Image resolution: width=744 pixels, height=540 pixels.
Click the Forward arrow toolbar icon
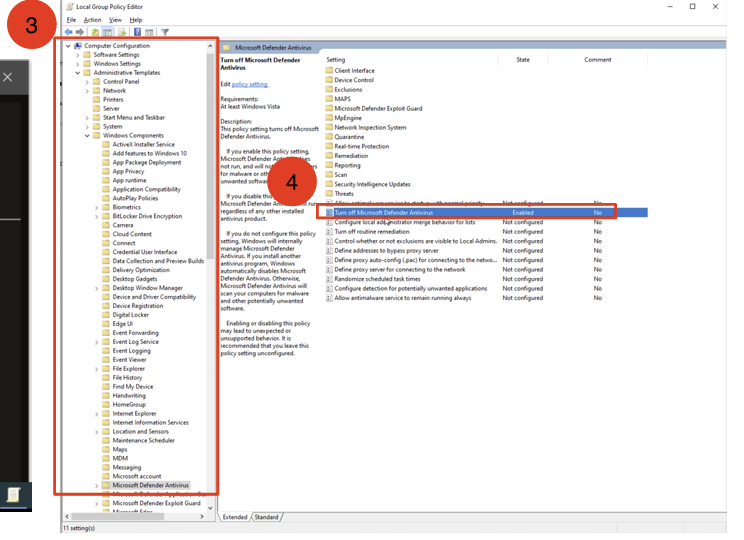(80, 32)
